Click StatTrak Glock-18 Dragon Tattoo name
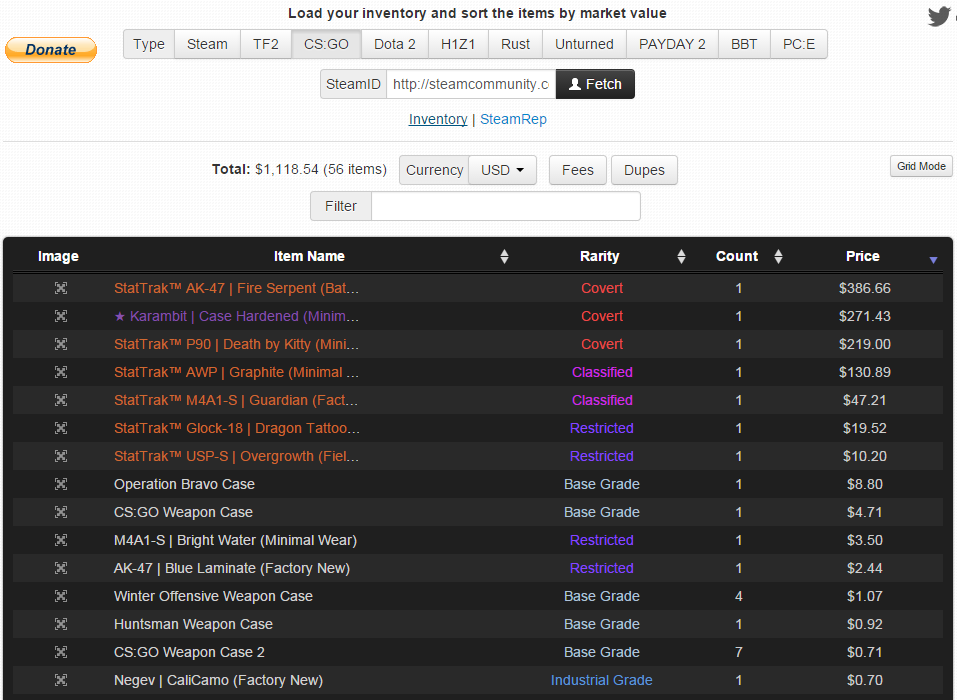The image size is (957, 700). pyautogui.click(x=236, y=428)
